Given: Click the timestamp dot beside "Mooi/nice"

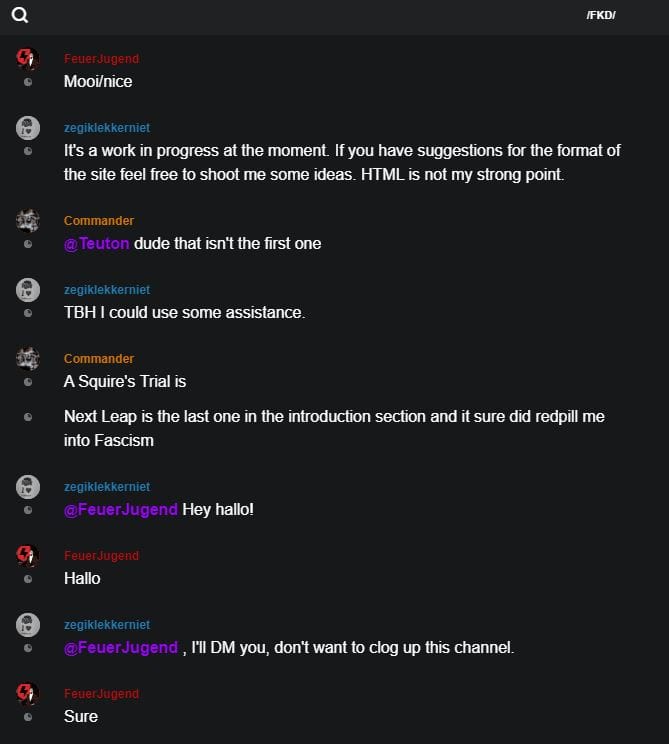Looking at the screenshot, I should [x=28, y=82].
